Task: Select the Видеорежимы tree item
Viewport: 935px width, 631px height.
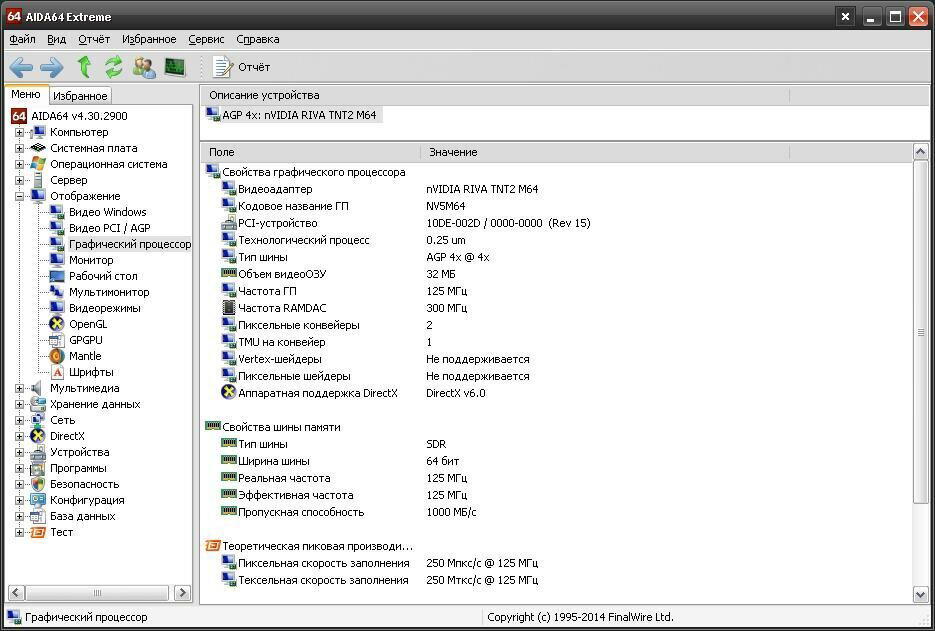Action: [105, 308]
